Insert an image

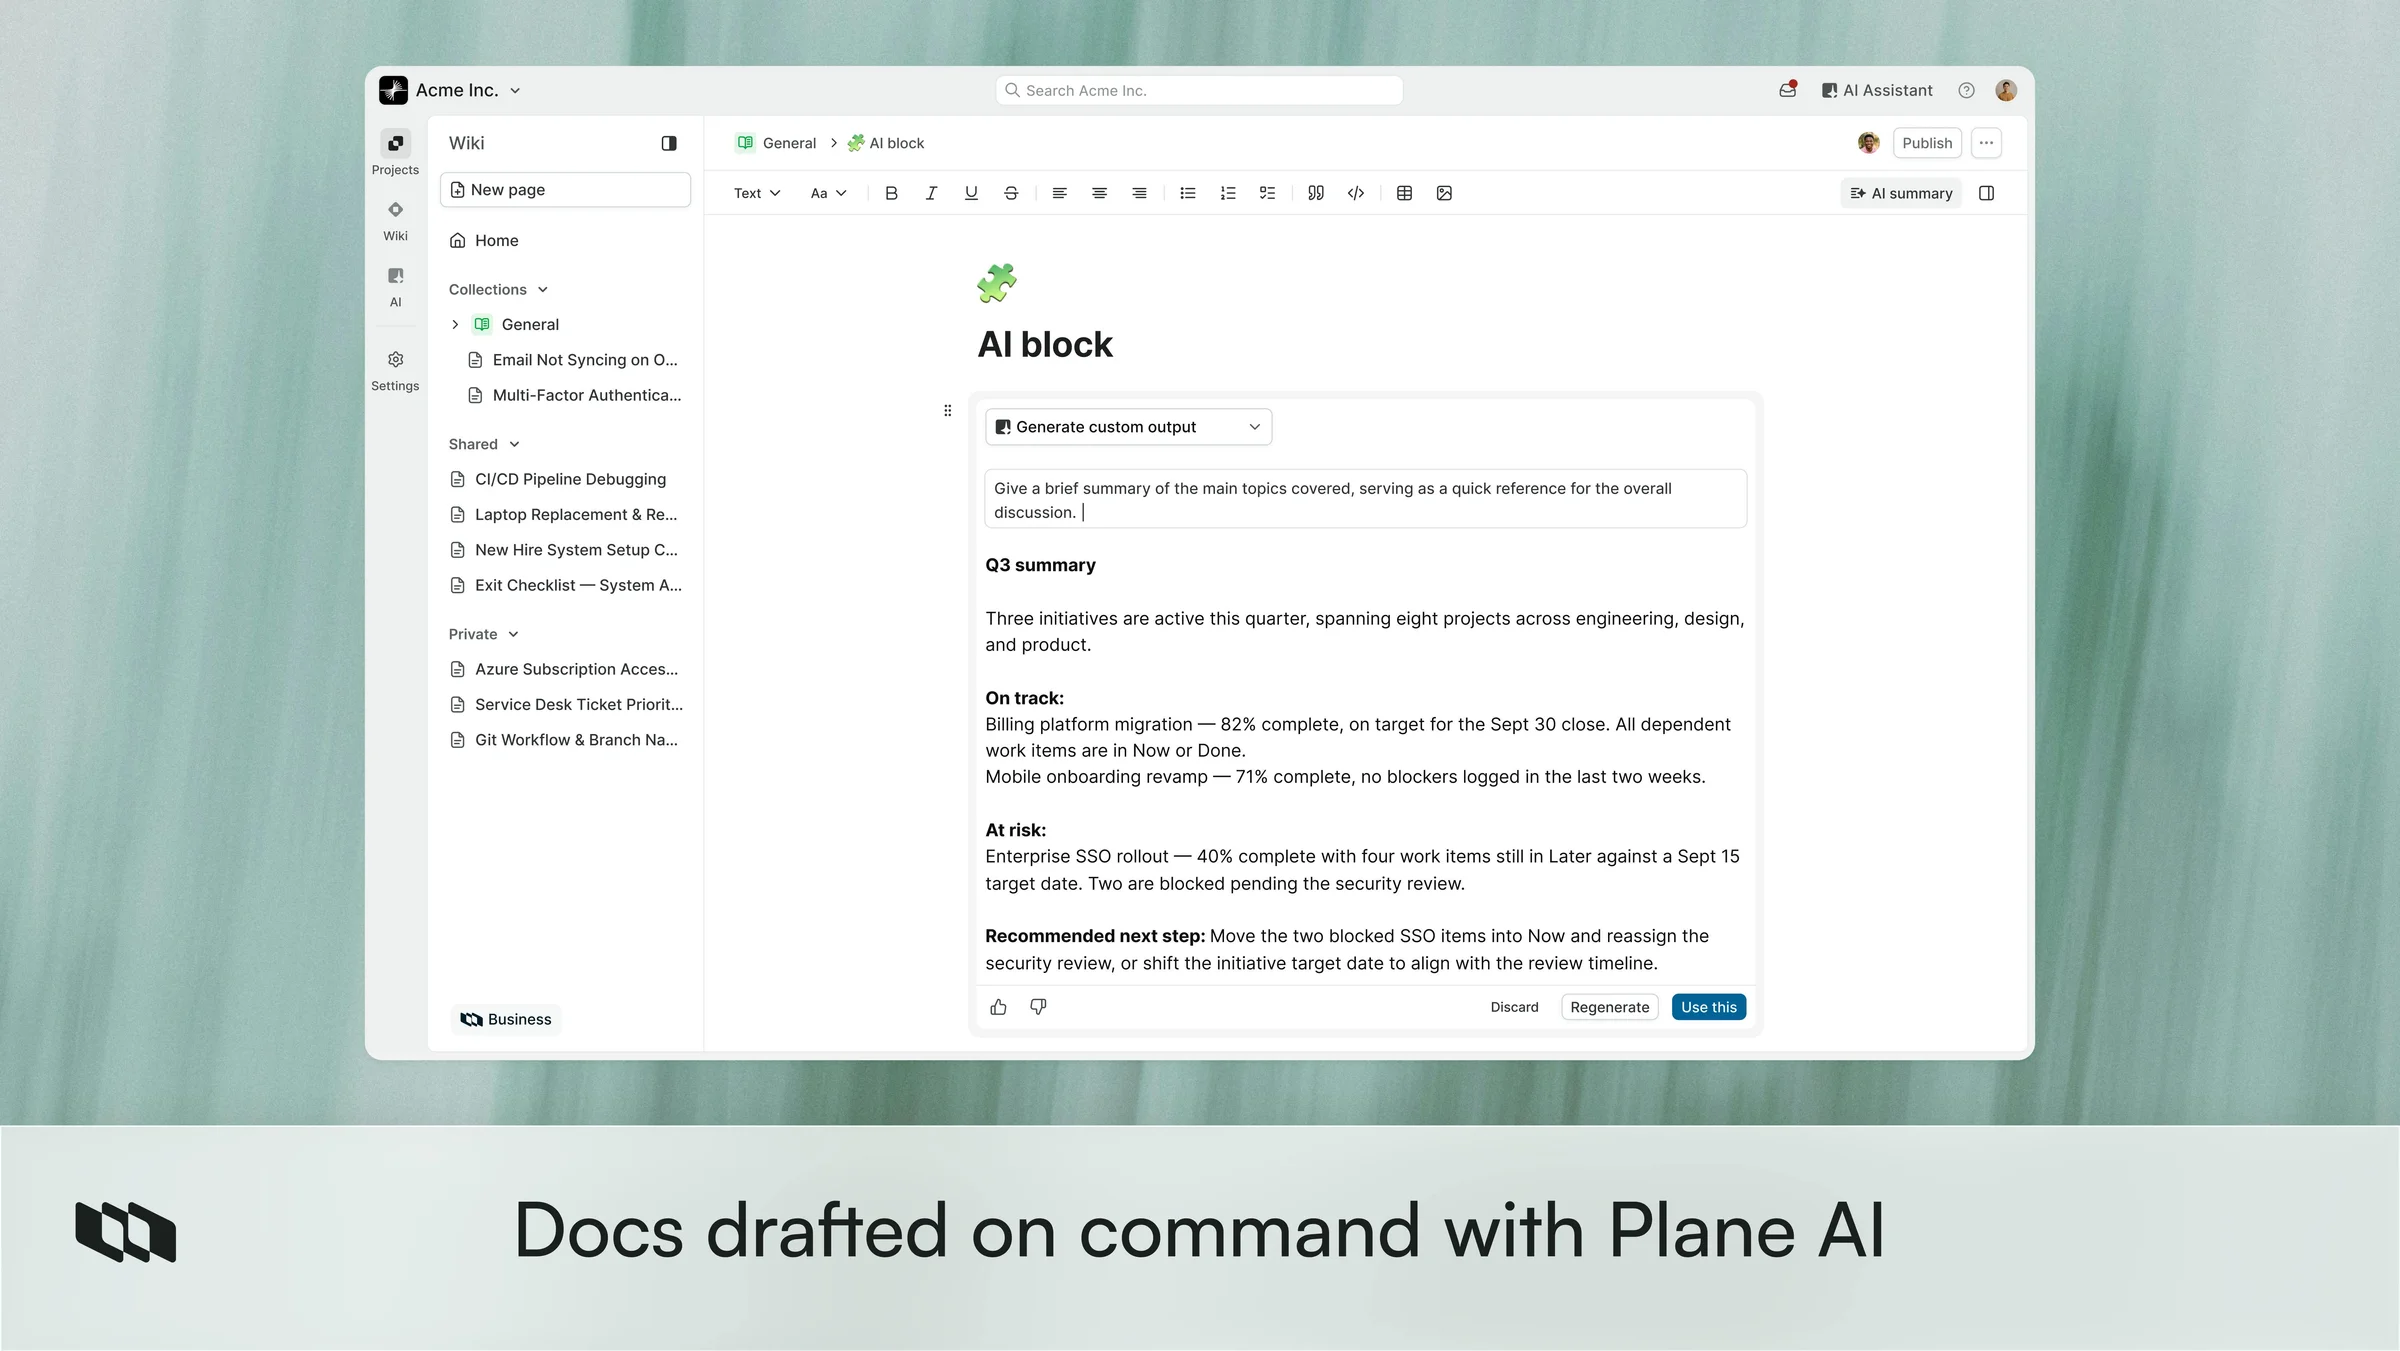coord(1444,193)
